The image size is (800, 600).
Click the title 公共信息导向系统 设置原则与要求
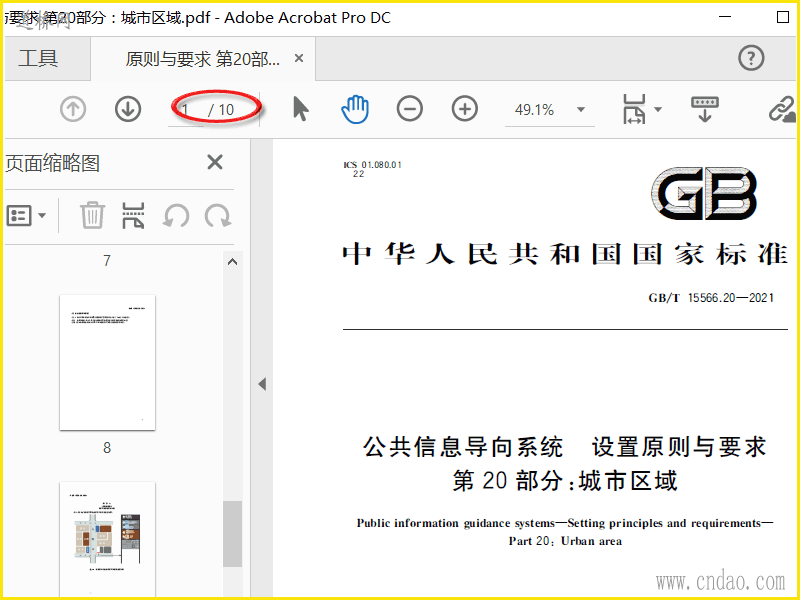click(565, 446)
